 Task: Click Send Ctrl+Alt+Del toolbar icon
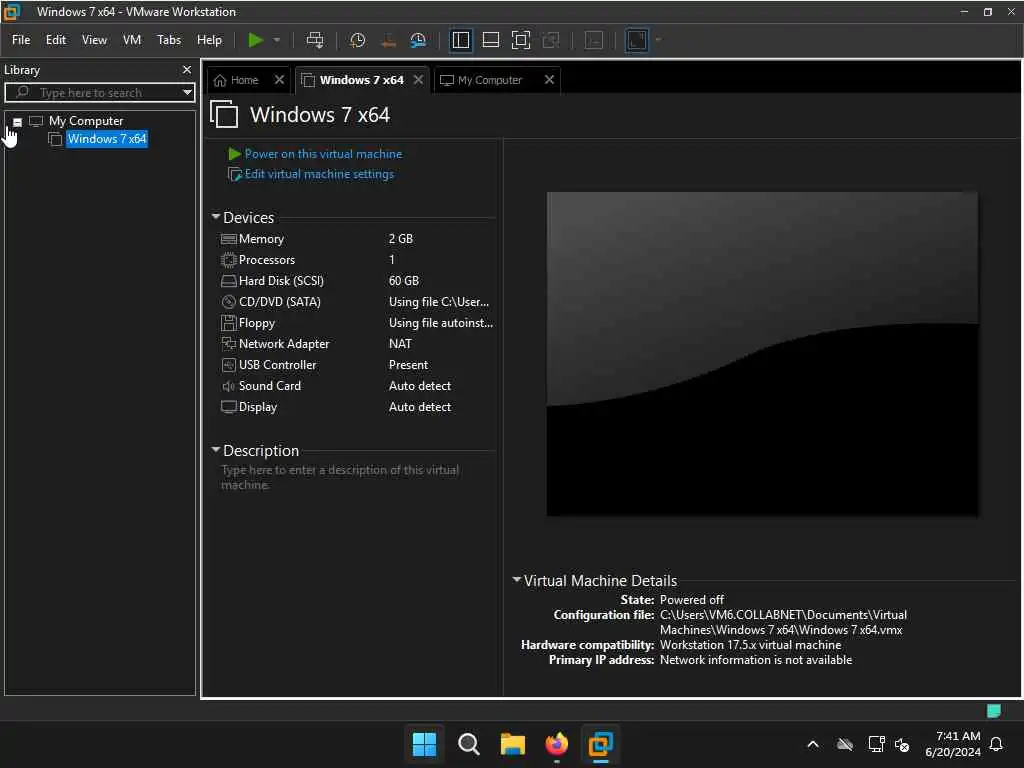pos(315,40)
